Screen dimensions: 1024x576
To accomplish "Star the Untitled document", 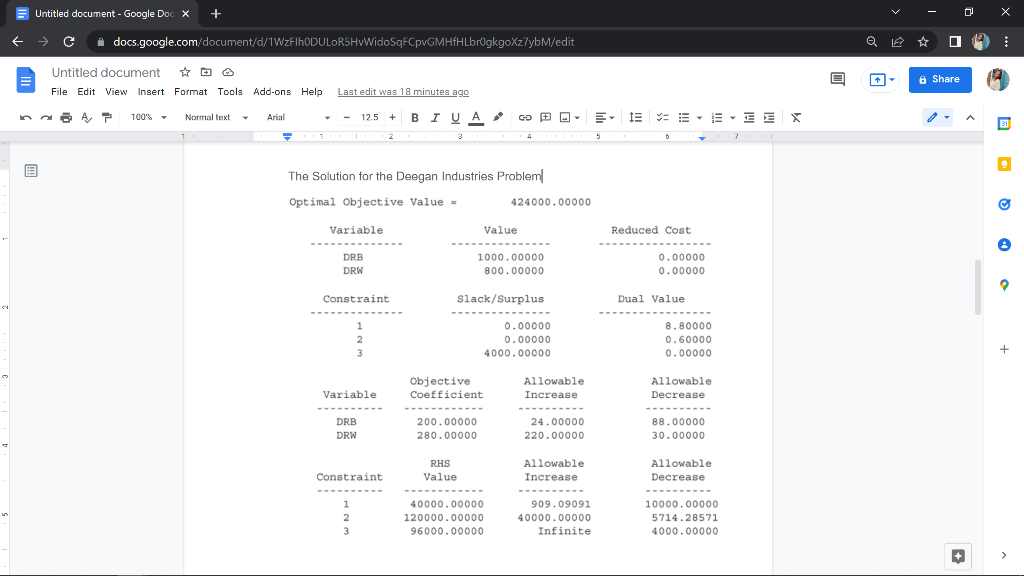I will tap(185, 72).
